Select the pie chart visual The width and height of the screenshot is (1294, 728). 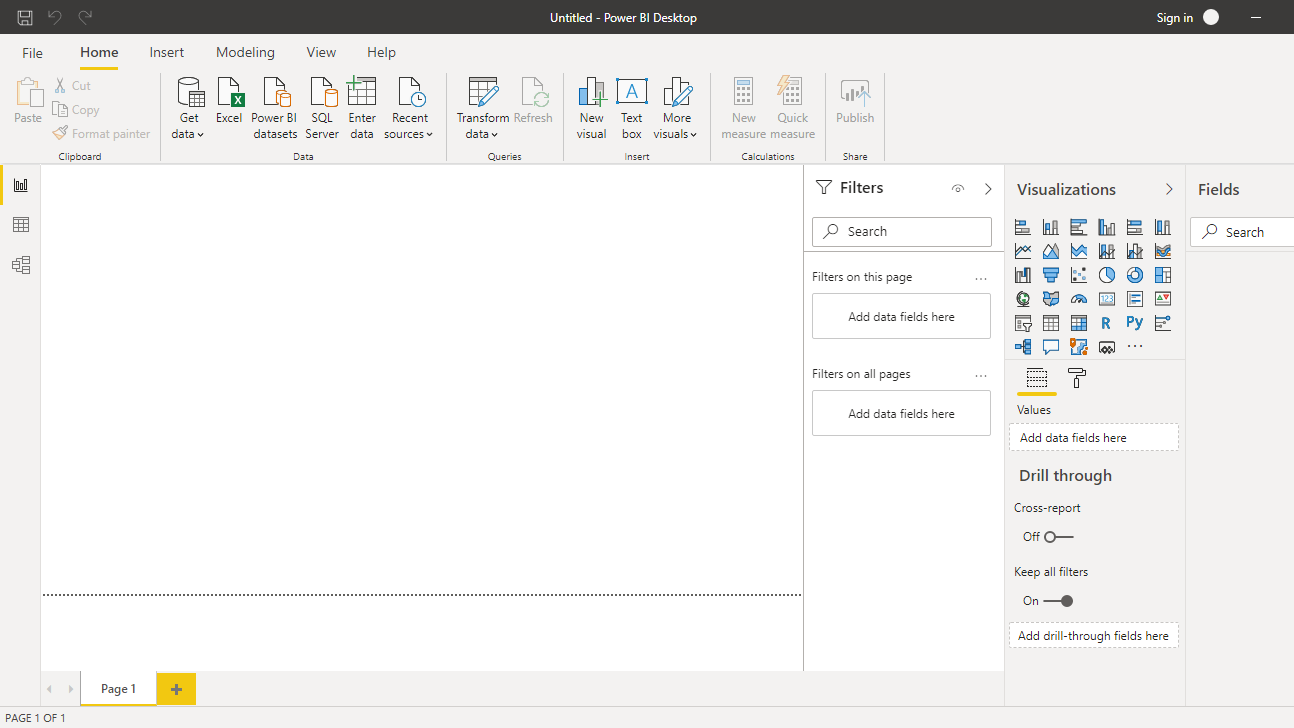click(x=1106, y=275)
